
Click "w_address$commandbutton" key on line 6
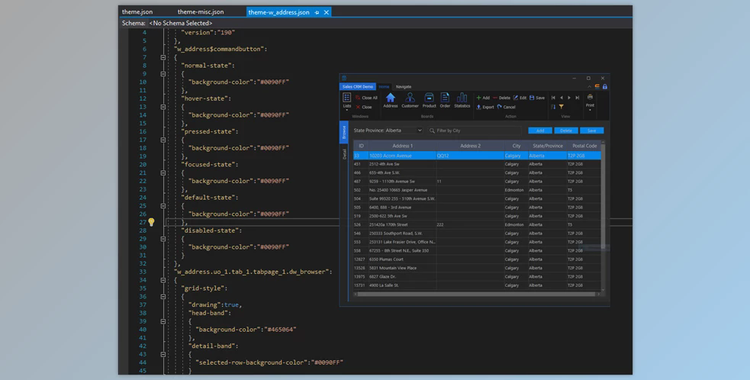coord(219,49)
